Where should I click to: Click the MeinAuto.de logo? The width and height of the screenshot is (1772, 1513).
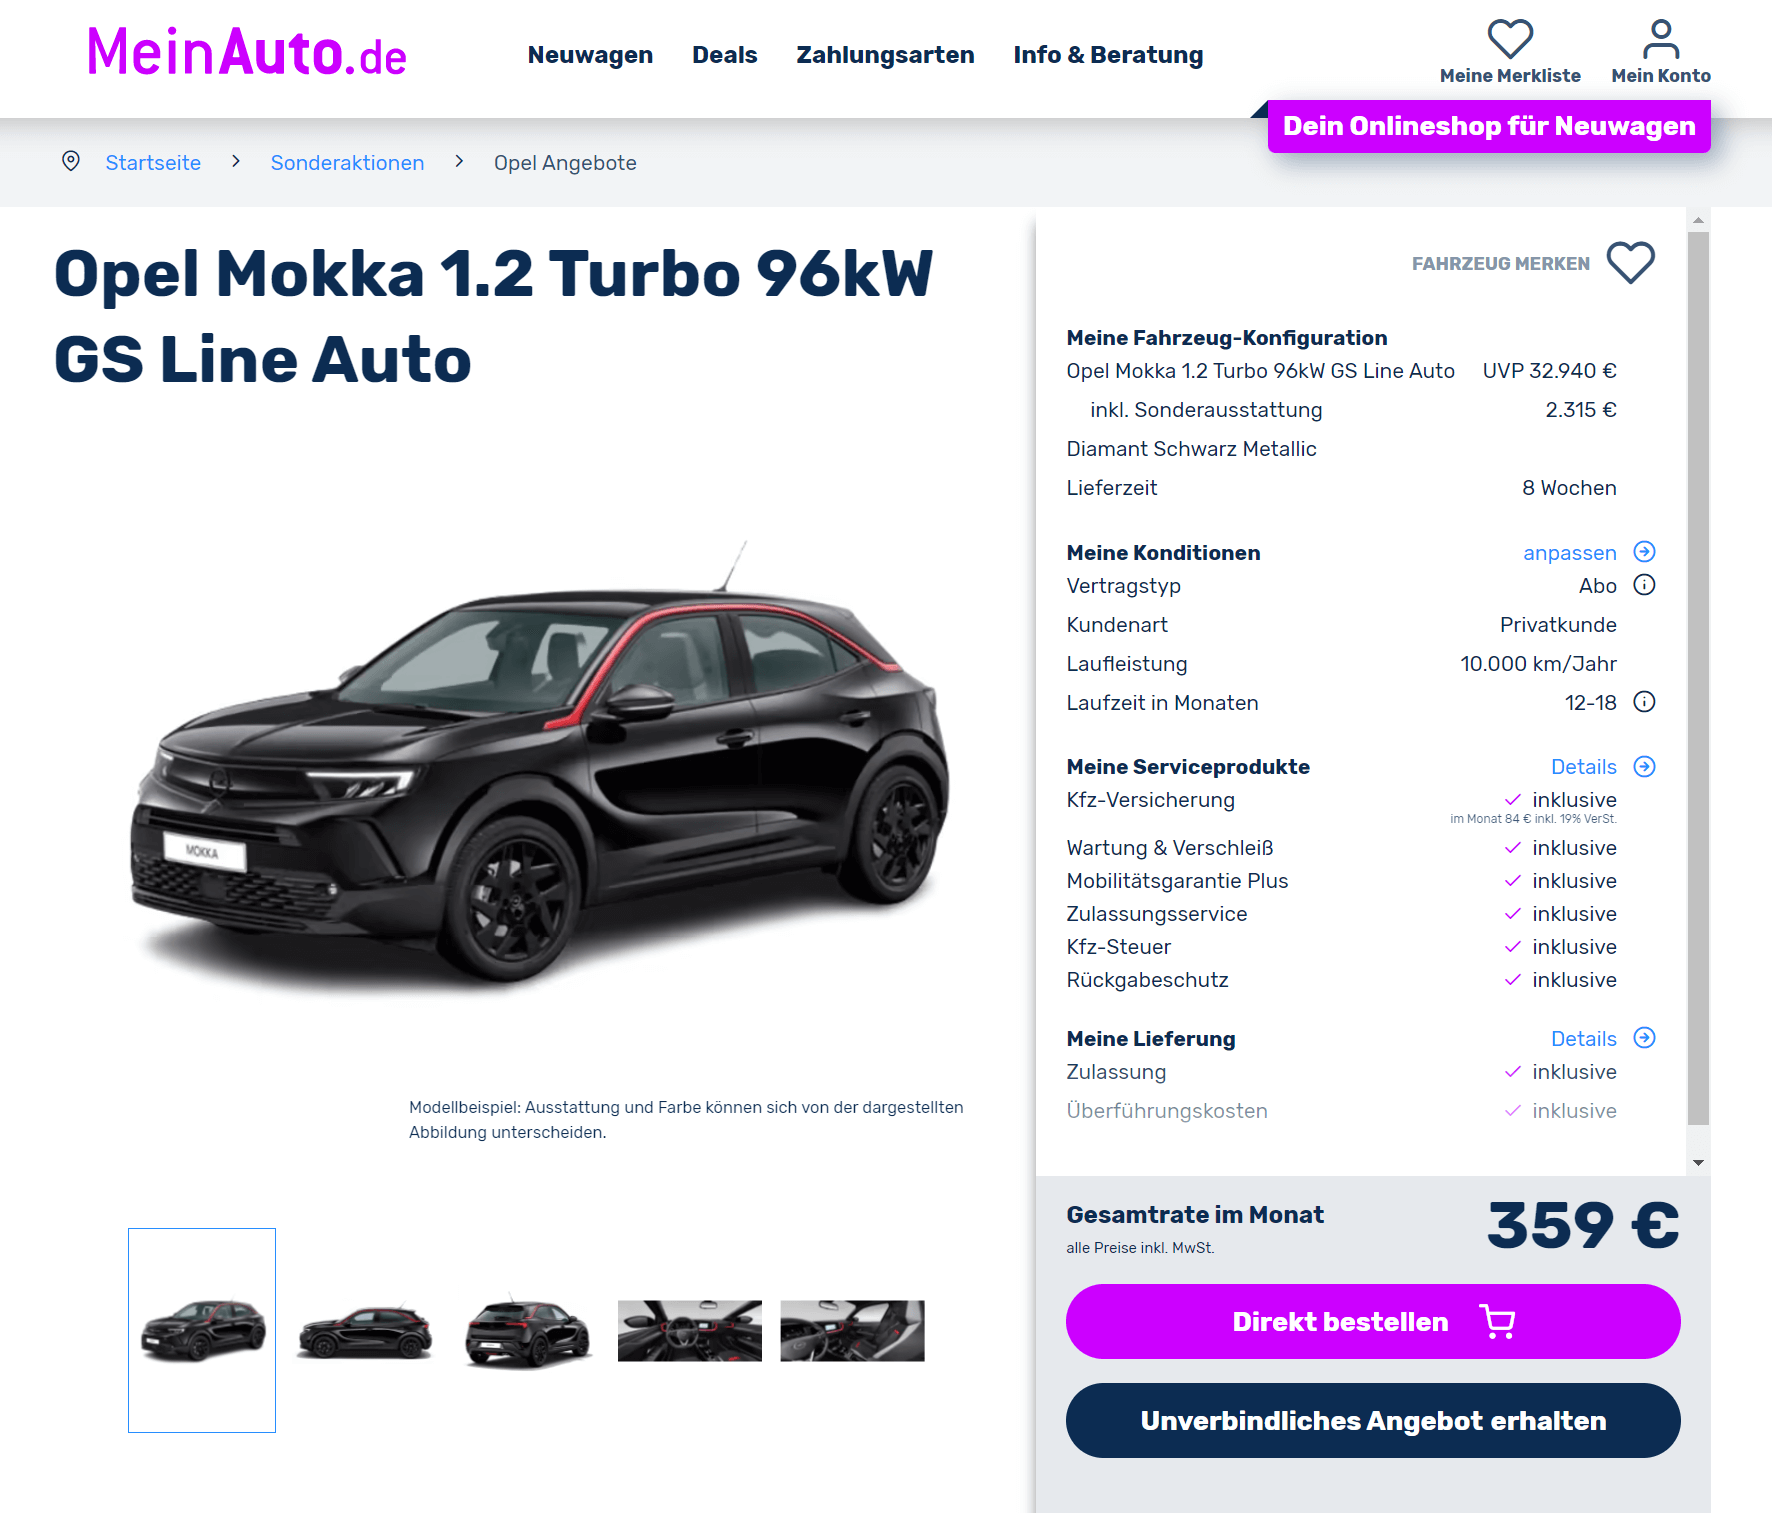[x=247, y=52]
